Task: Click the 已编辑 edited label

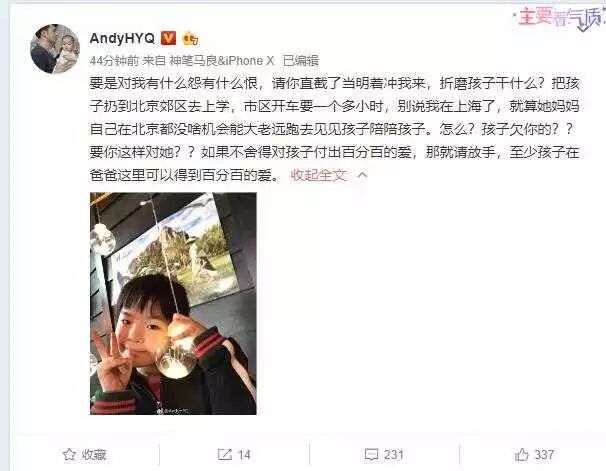Action: tap(301, 61)
